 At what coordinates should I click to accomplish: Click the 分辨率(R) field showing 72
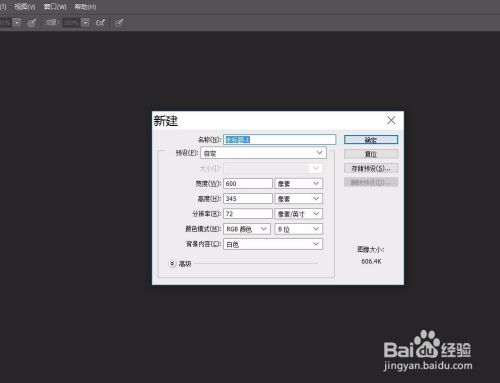coord(248,214)
